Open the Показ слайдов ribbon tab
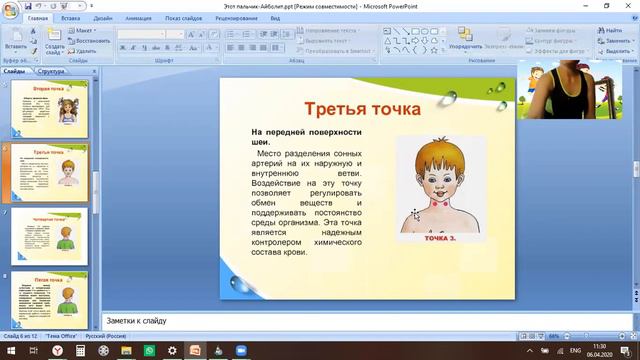640x360 pixels. (183, 18)
